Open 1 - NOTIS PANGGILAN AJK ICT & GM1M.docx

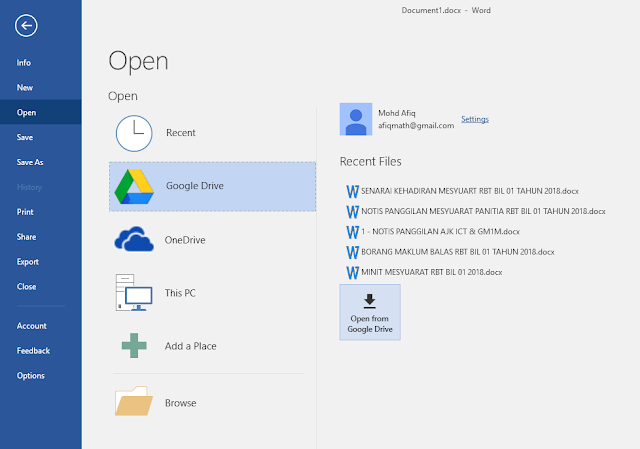point(440,232)
